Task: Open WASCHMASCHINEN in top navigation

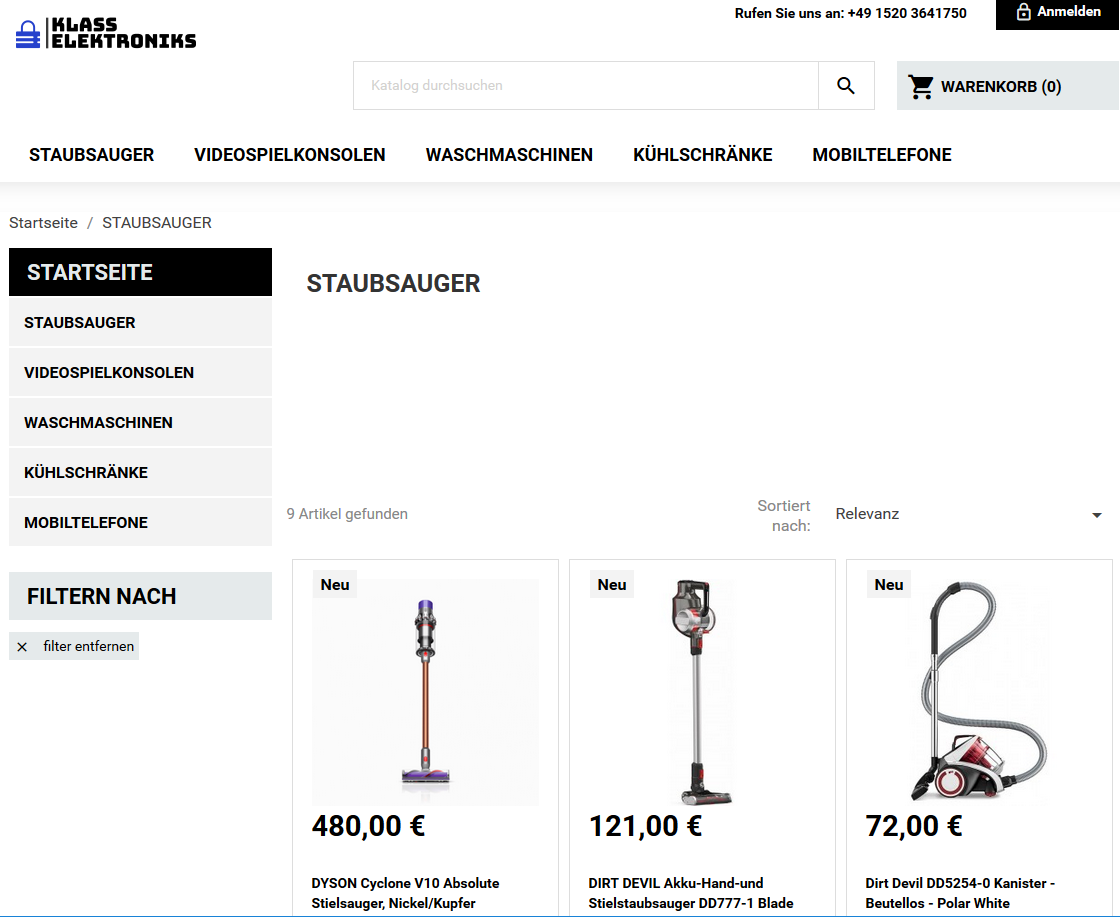Action: (509, 155)
